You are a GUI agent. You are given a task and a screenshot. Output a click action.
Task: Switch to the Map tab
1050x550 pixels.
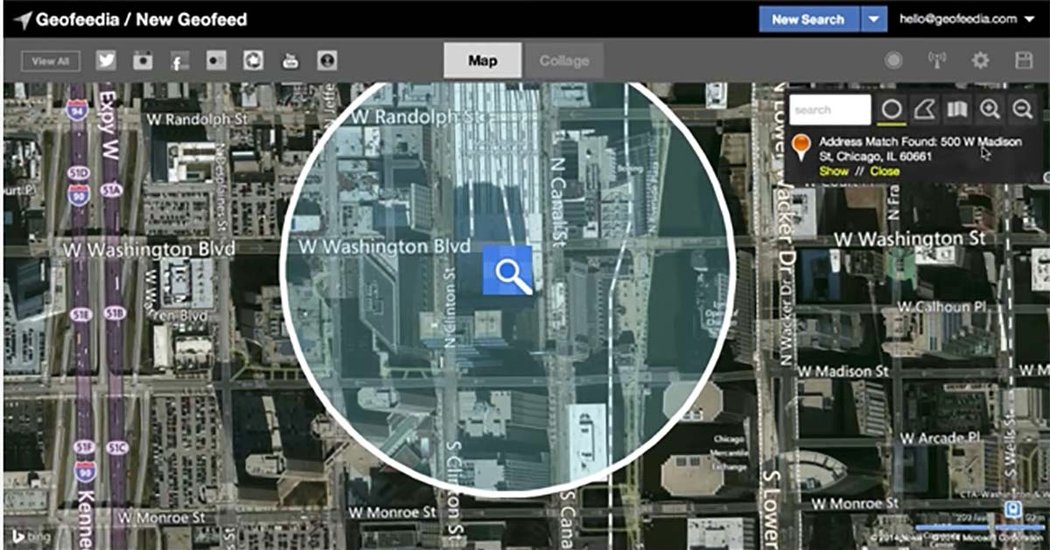coord(483,61)
